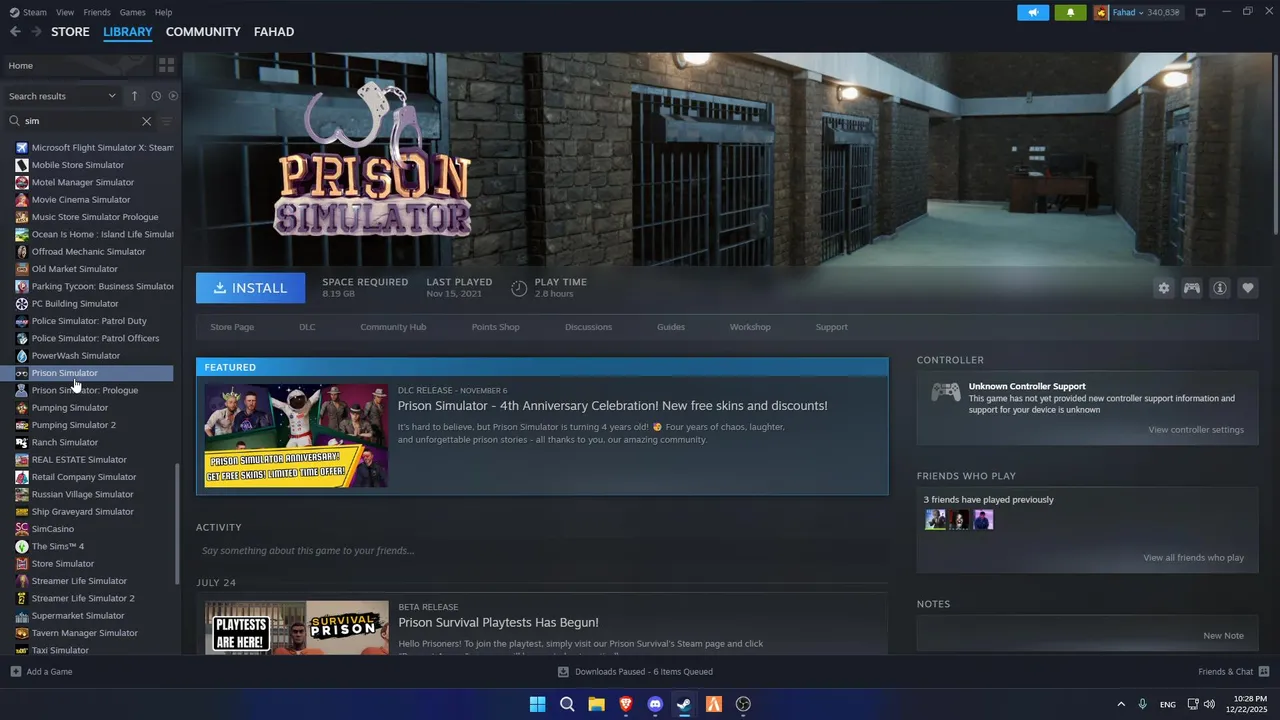This screenshot has height=720, width=1280.
Task: Open the green notifications bell
Action: coord(1070,12)
